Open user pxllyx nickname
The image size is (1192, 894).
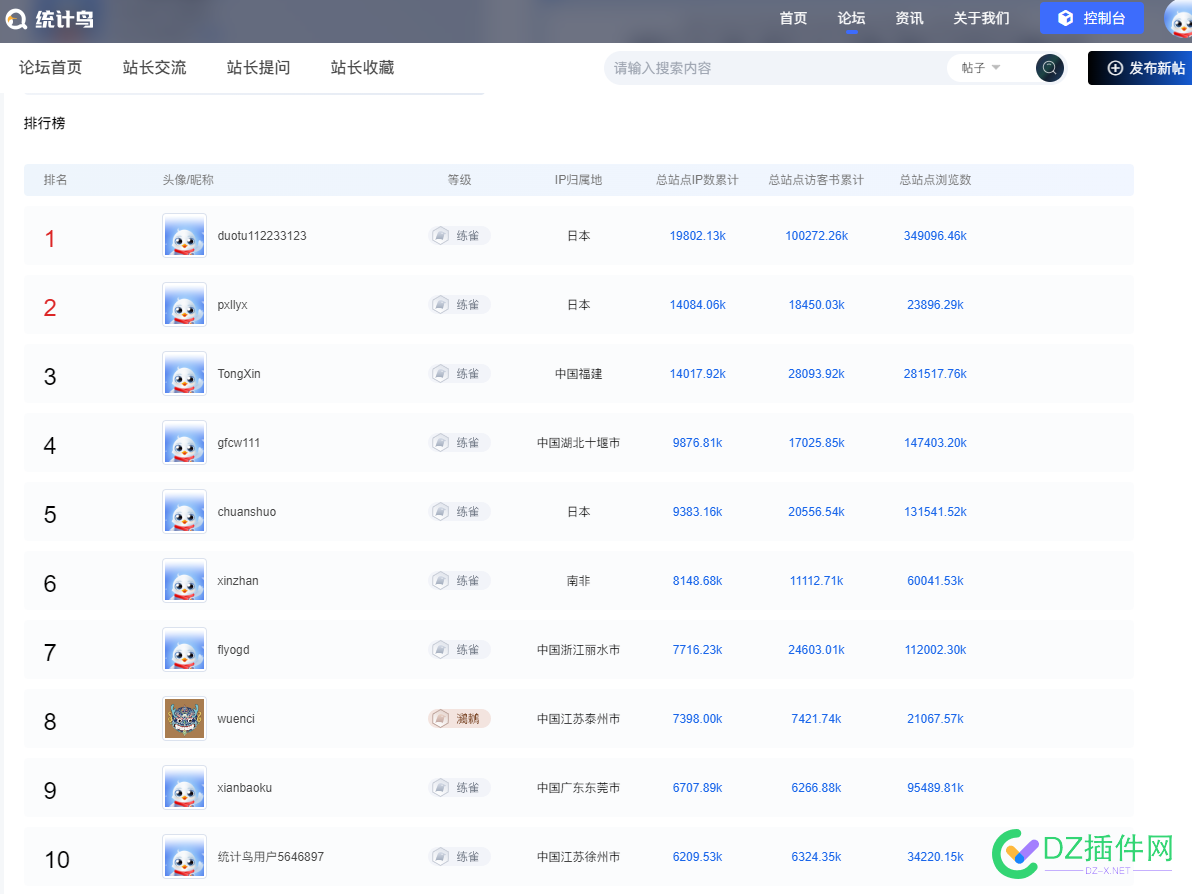point(233,305)
